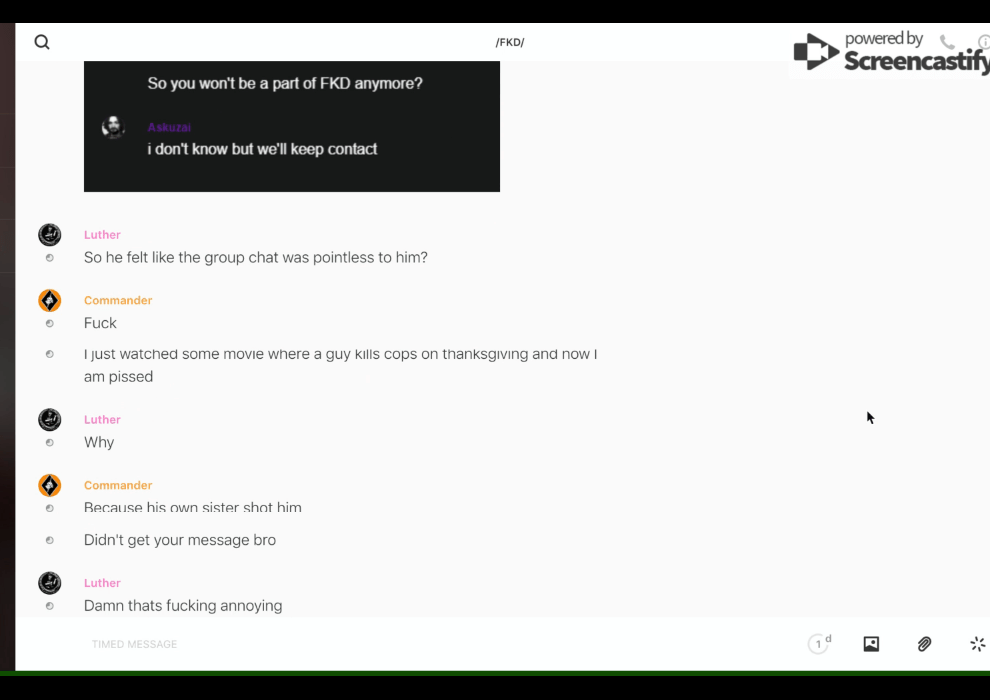Screen dimensions: 990x700
Task: Toggle the 1d timed message timer
Action: click(x=819, y=644)
